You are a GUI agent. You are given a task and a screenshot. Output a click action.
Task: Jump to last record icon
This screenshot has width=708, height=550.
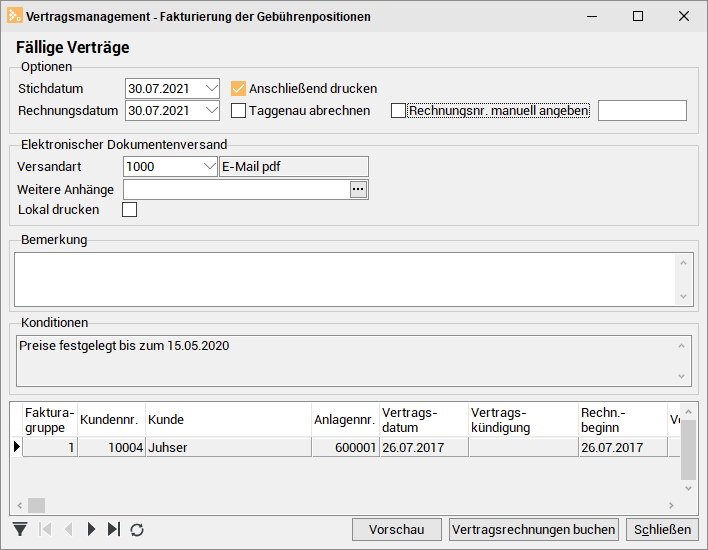click(114, 529)
